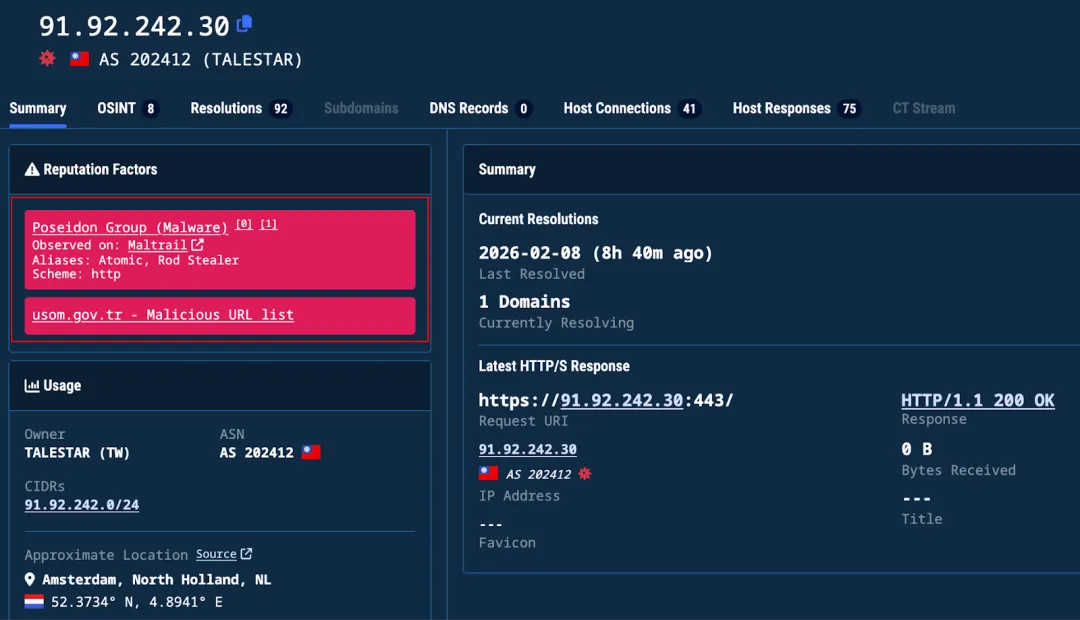Screen dimensions: 1080x620
Task: Open the Resolutions tab
Action: click(227, 108)
